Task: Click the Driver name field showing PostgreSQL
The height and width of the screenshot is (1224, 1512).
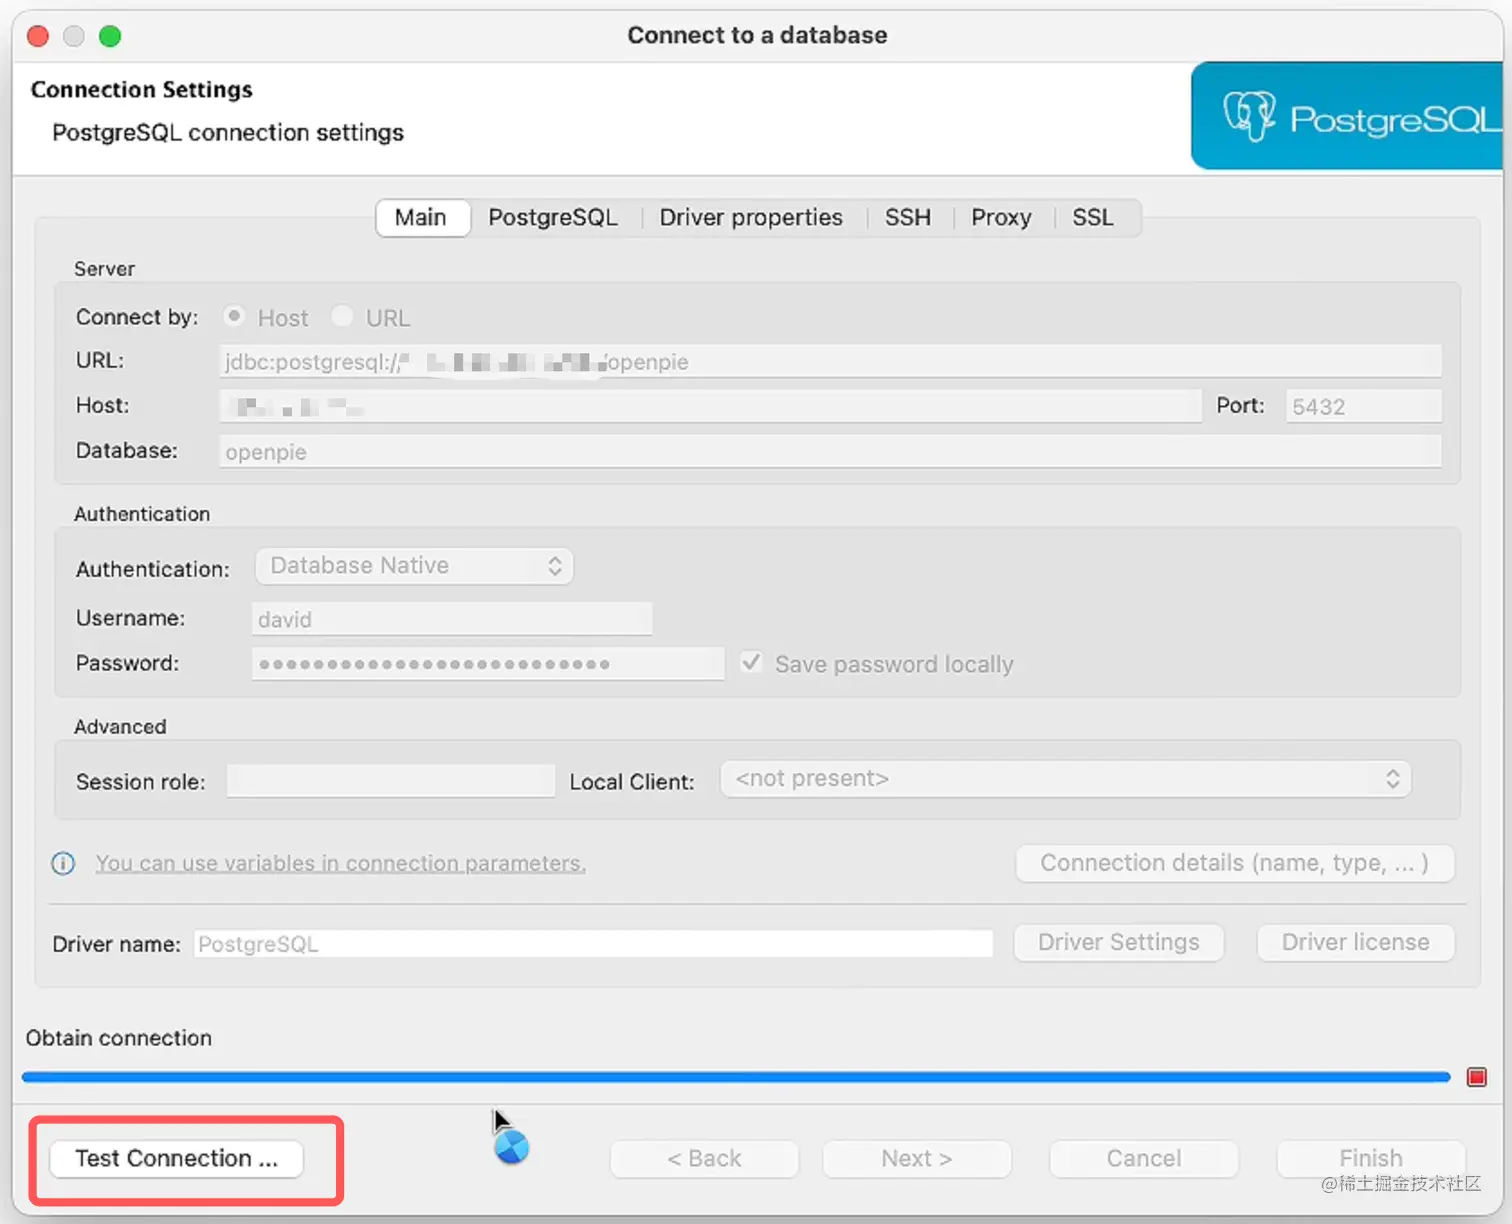Action: click(x=593, y=944)
